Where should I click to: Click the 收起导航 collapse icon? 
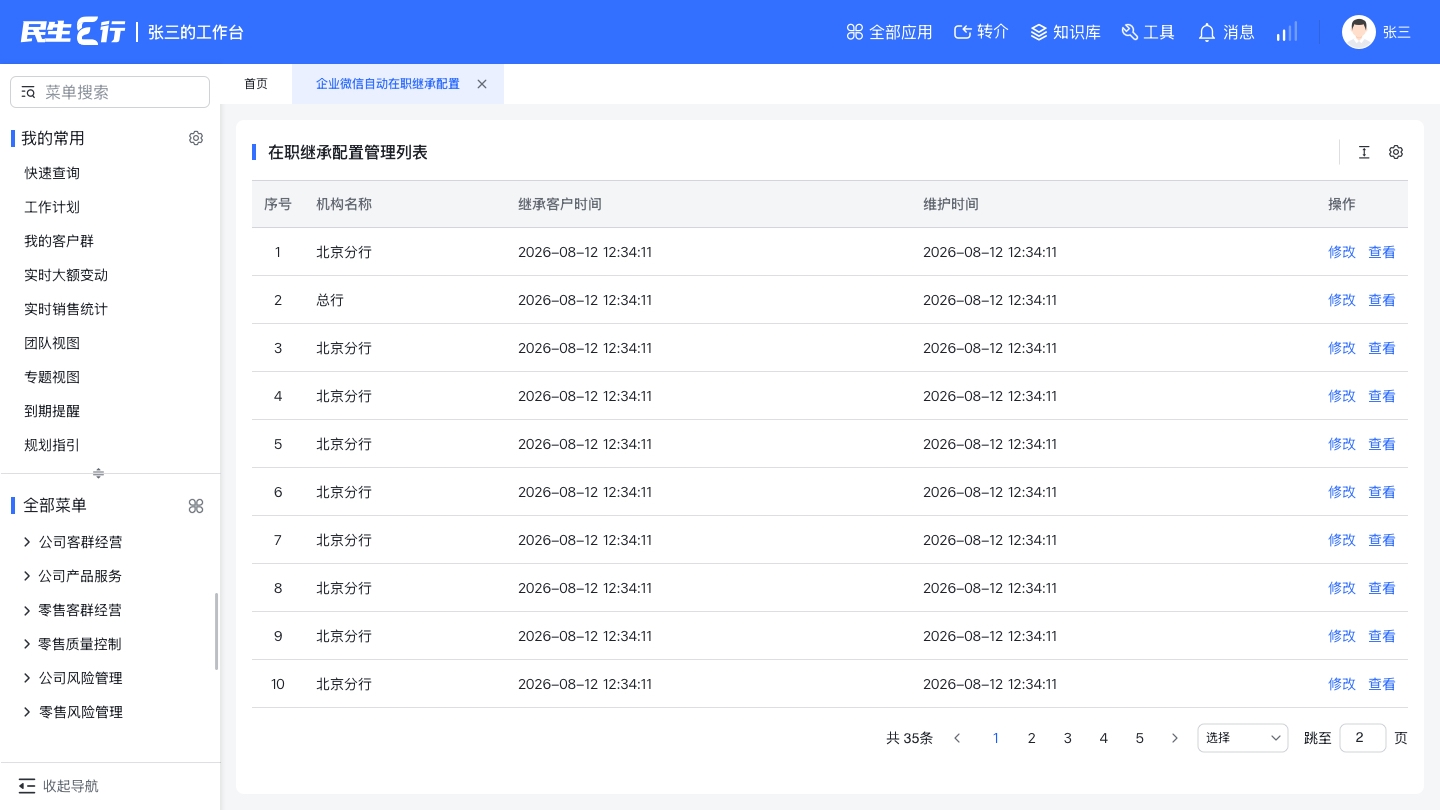click(x=27, y=786)
